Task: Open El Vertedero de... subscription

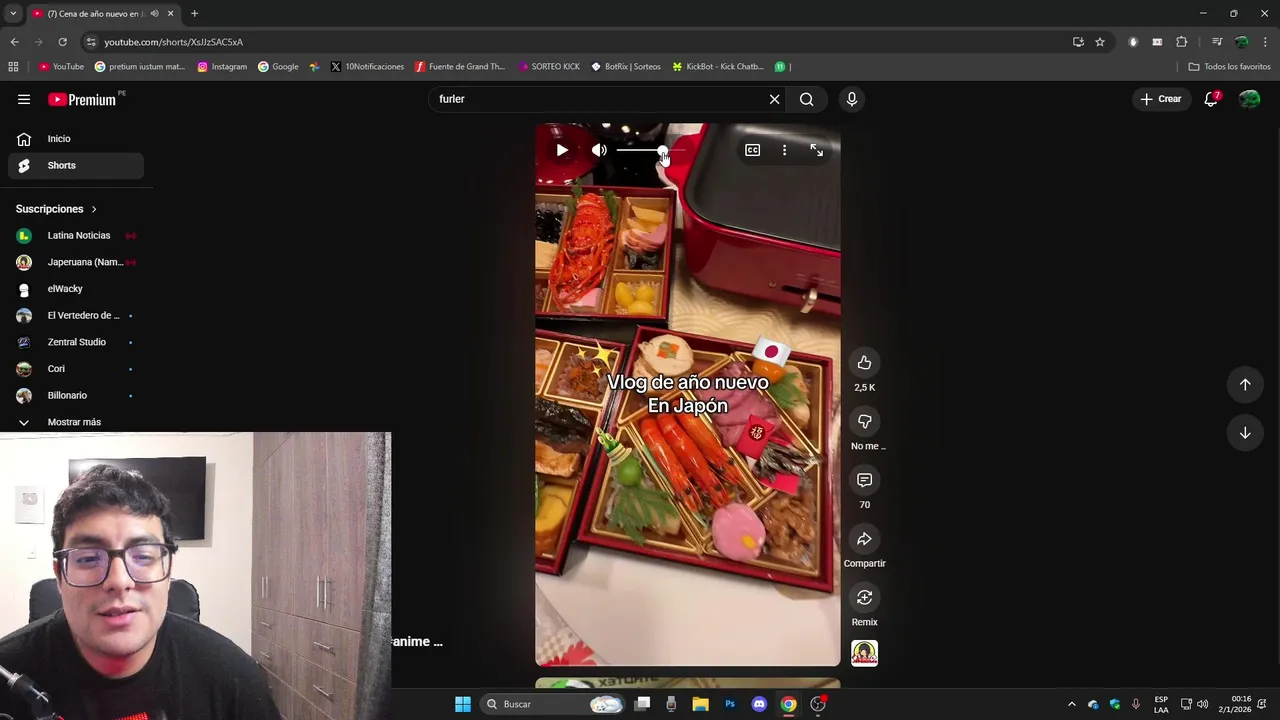Action: click(x=76, y=315)
